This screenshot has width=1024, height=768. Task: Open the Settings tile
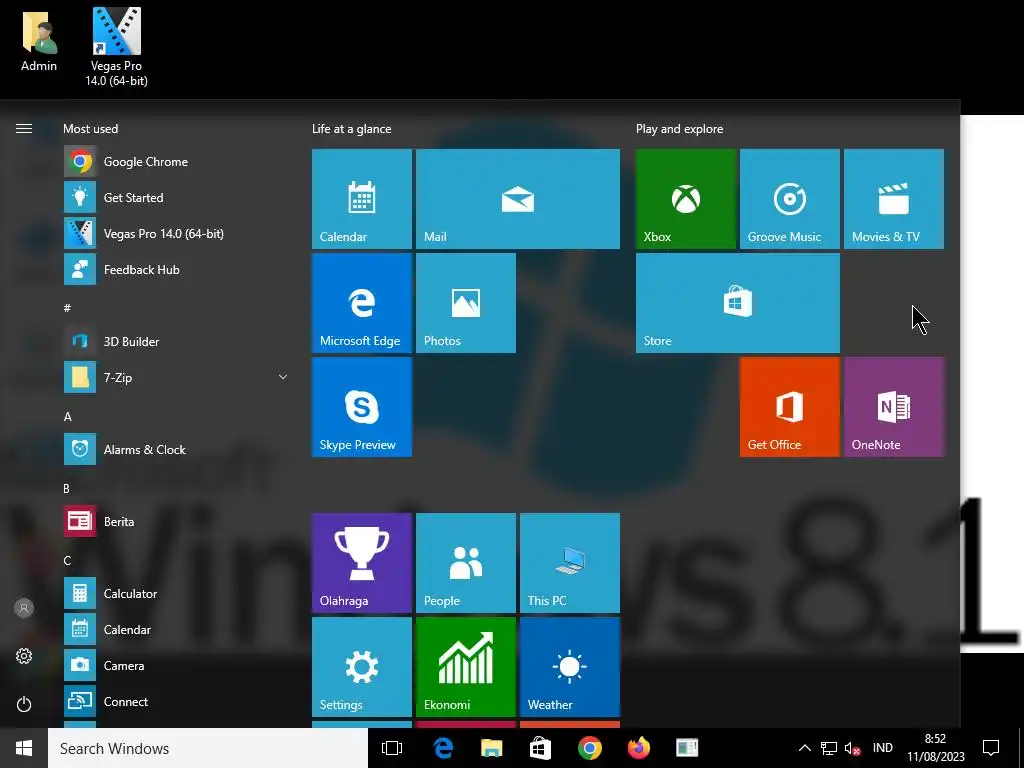(362, 667)
